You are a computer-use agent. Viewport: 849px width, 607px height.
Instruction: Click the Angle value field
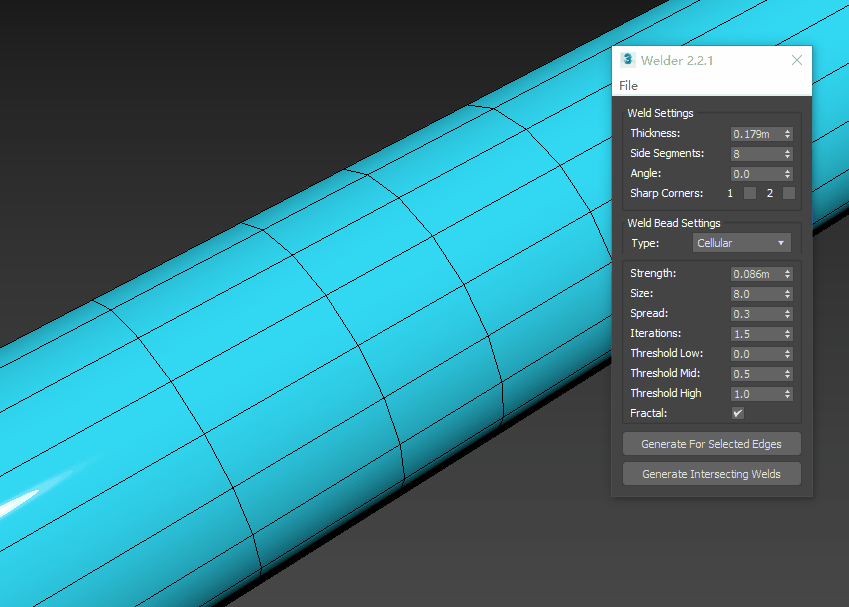tap(756, 174)
